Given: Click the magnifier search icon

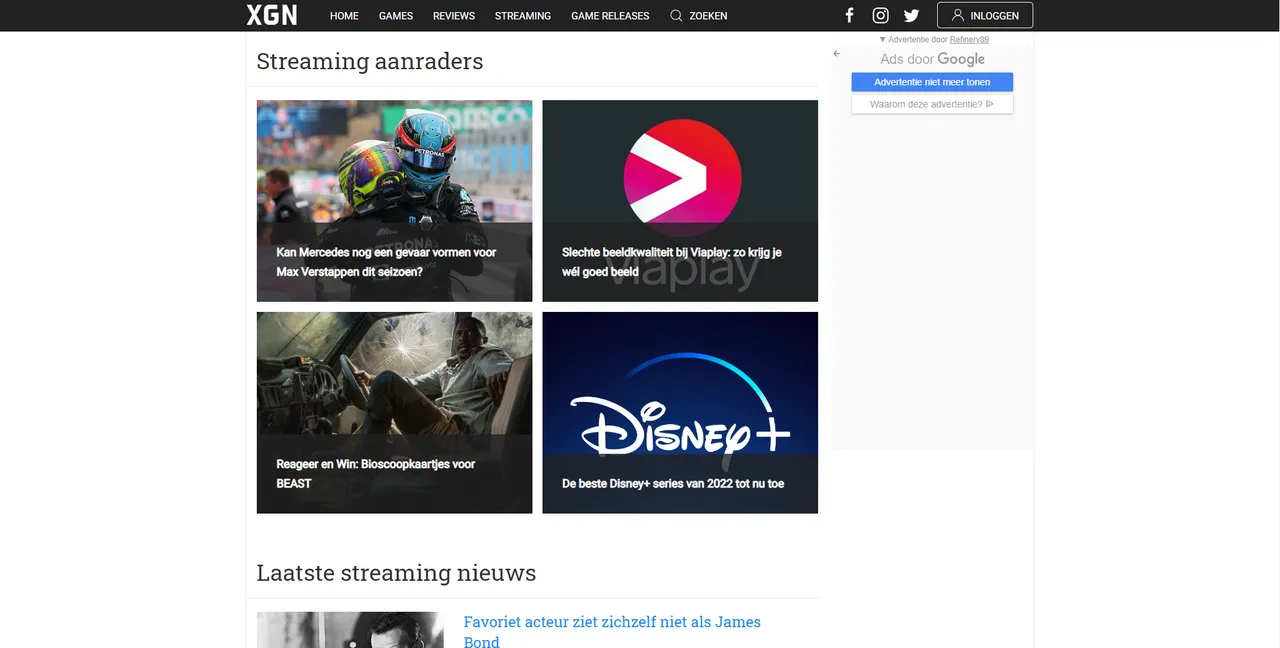Looking at the screenshot, I should coord(676,15).
